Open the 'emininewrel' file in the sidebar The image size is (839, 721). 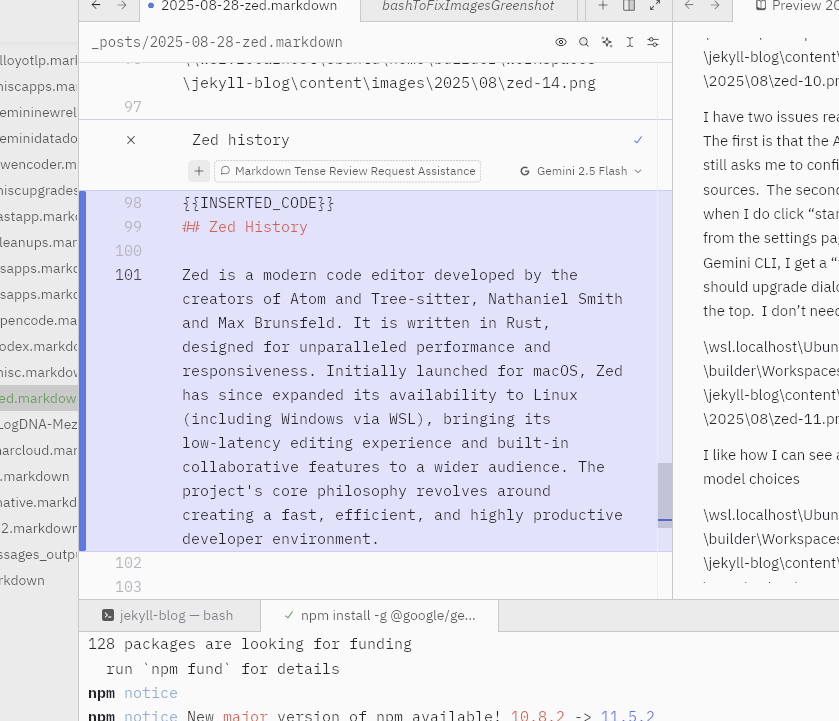coord(39,112)
